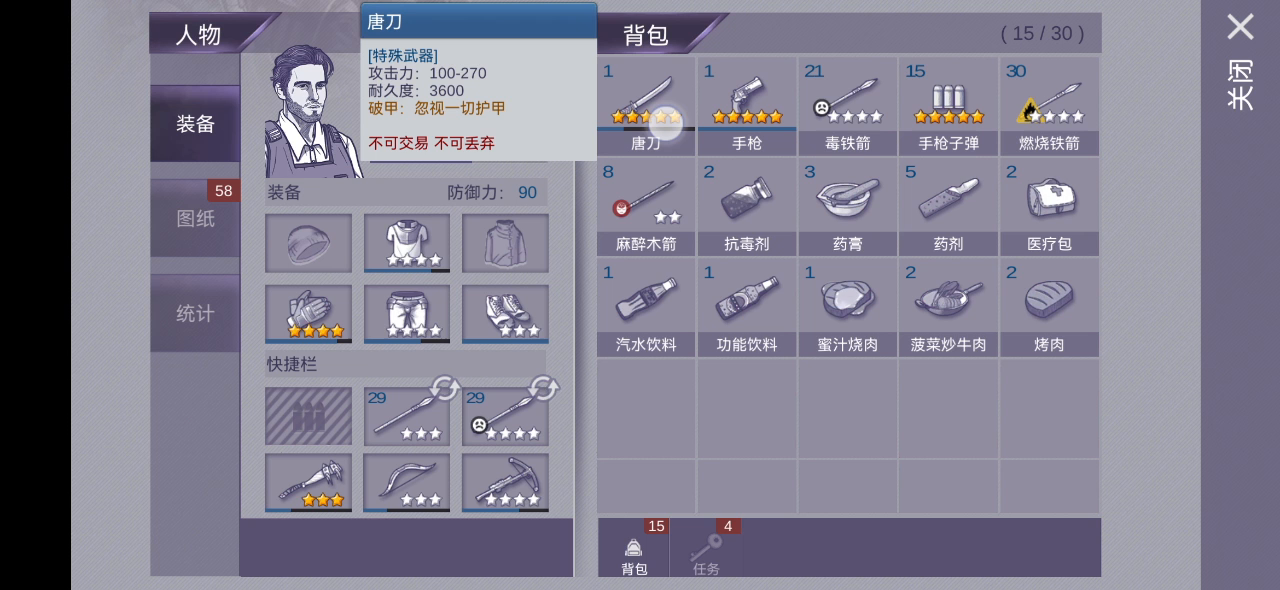The image size is (1280, 590).
Task: Open the 背包 bottom bag tab
Action: (x=634, y=550)
